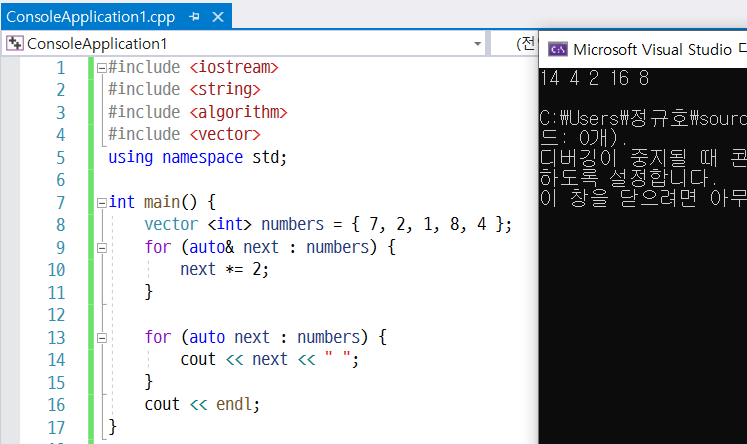Click the Microsoft Visual Studio console icon

[557, 49]
